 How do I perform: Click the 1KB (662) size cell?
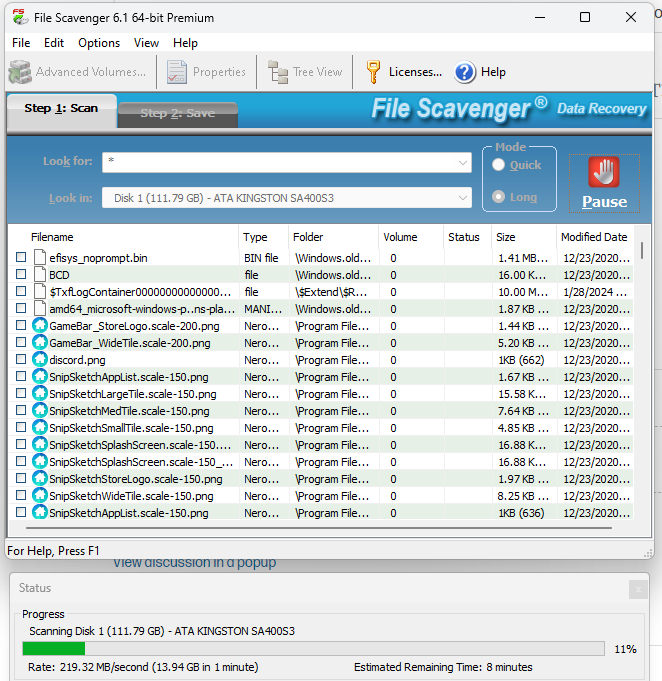(521, 360)
